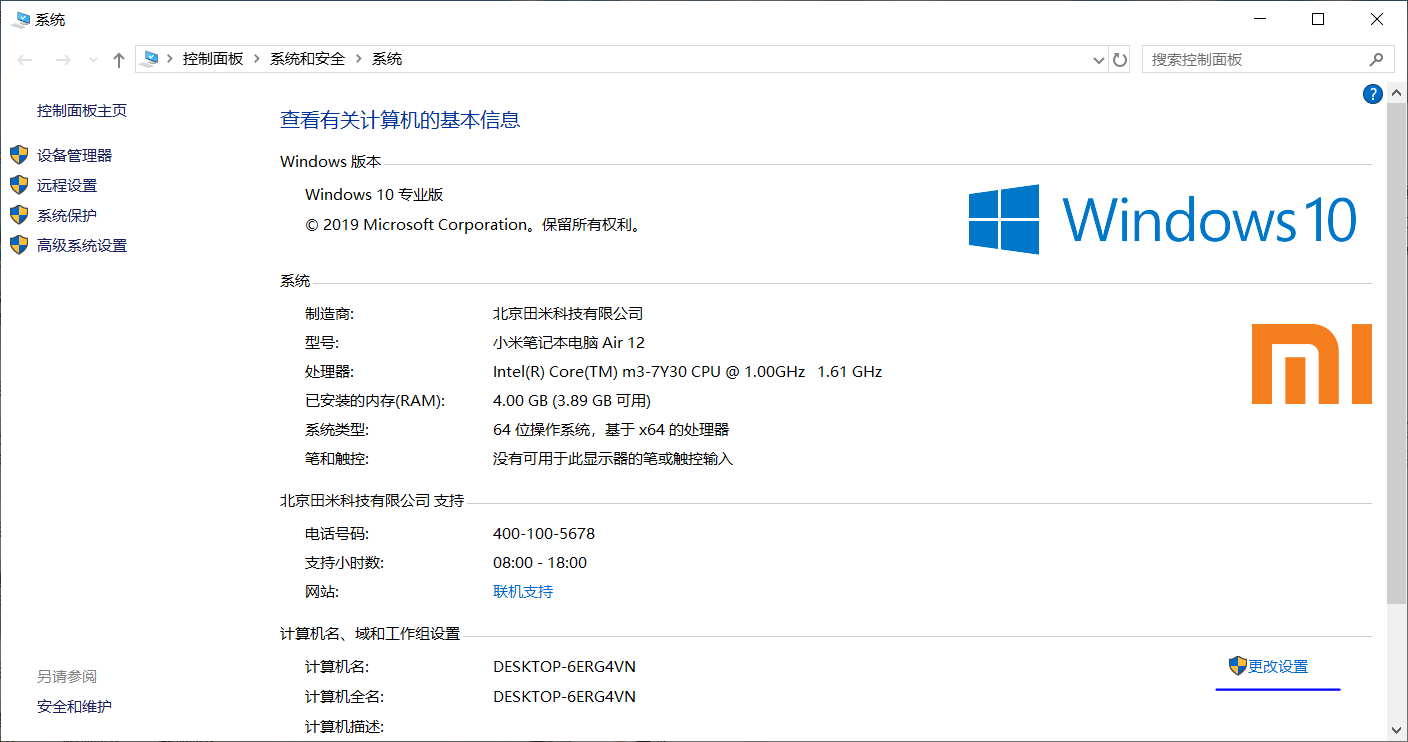Open help with blue question mark
This screenshot has width=1408, height=742.
[1372, 94]
